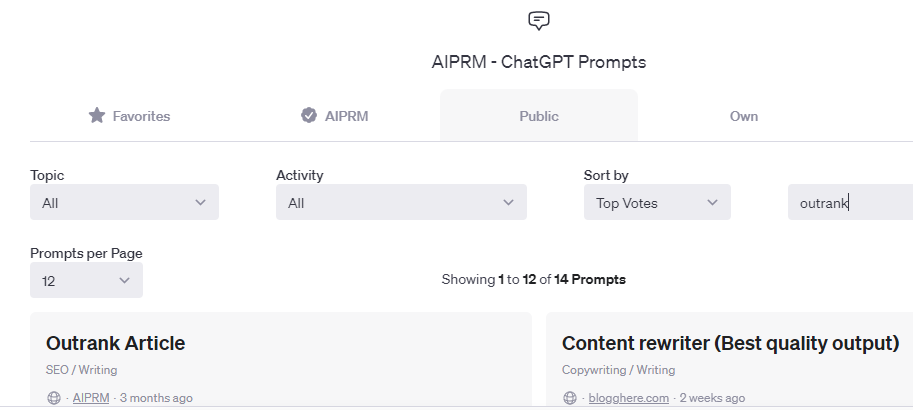Image resolution: width=913 pixels, height=410 pixels.
Task: Click the Topic dropdown chevron arrow
Action: (x=200, y=203)
